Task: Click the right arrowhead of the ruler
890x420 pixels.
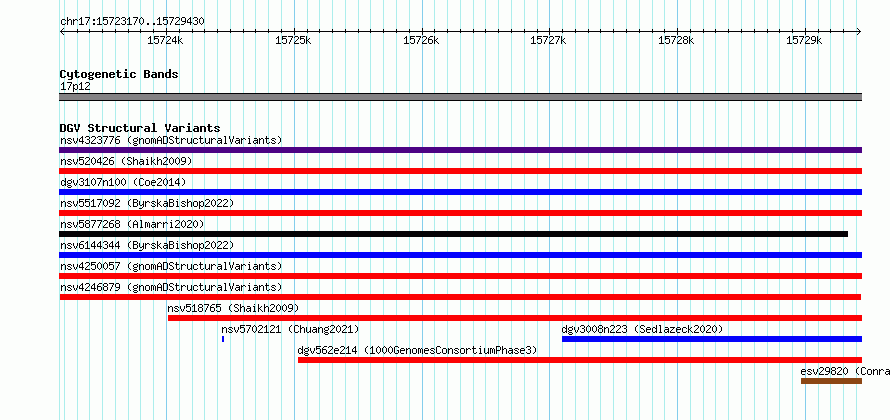Action: point(859,31)
